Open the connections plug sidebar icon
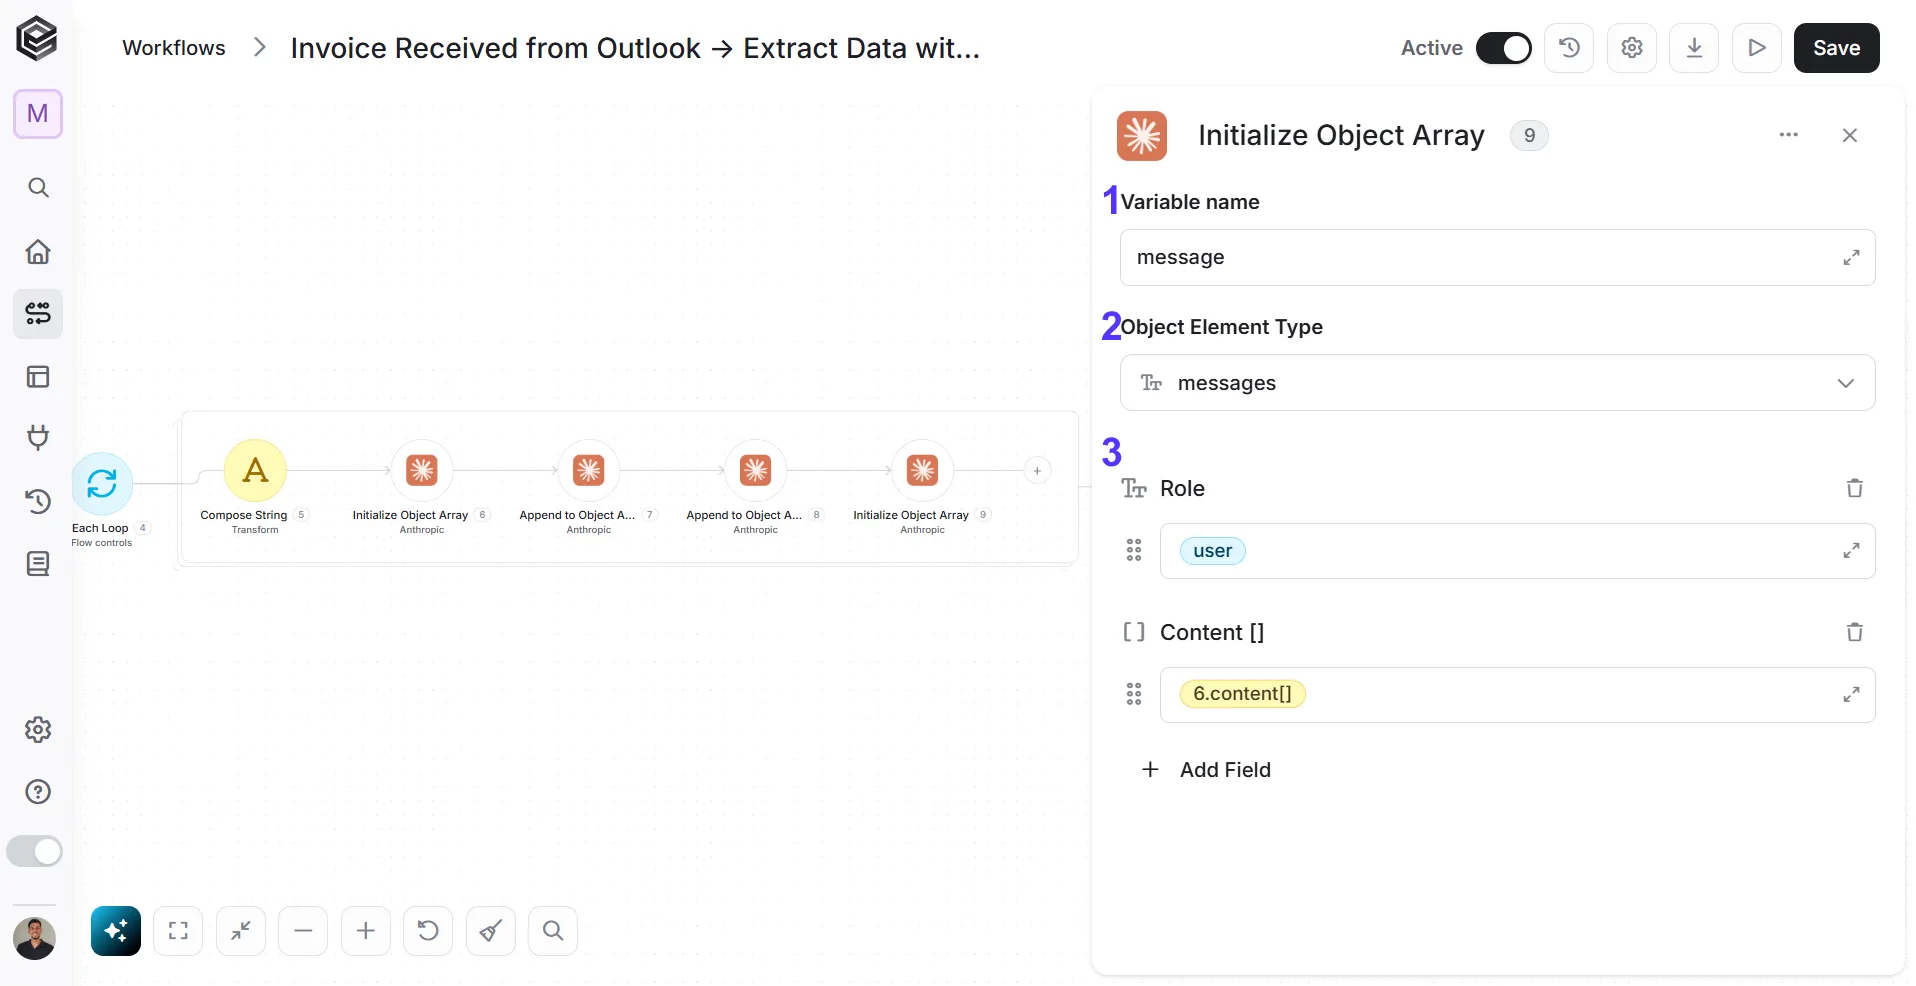 point(38,437)
